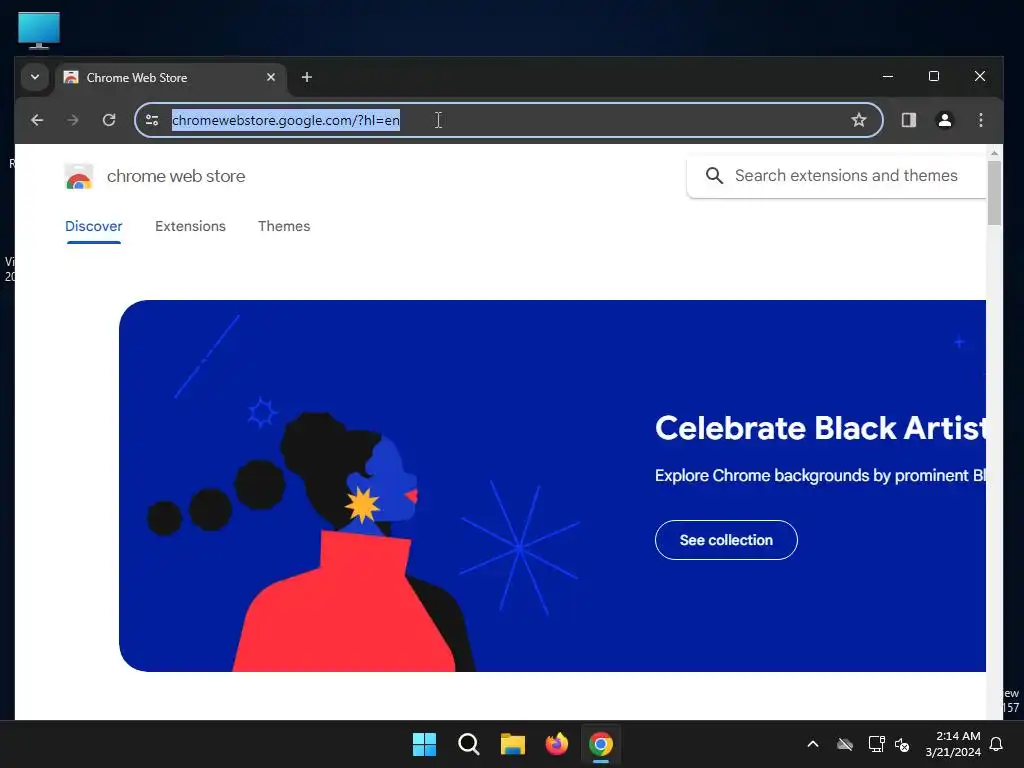Open the This PC desktop icon
Screen dimensions: 1024x768
[x=39, y=30]
